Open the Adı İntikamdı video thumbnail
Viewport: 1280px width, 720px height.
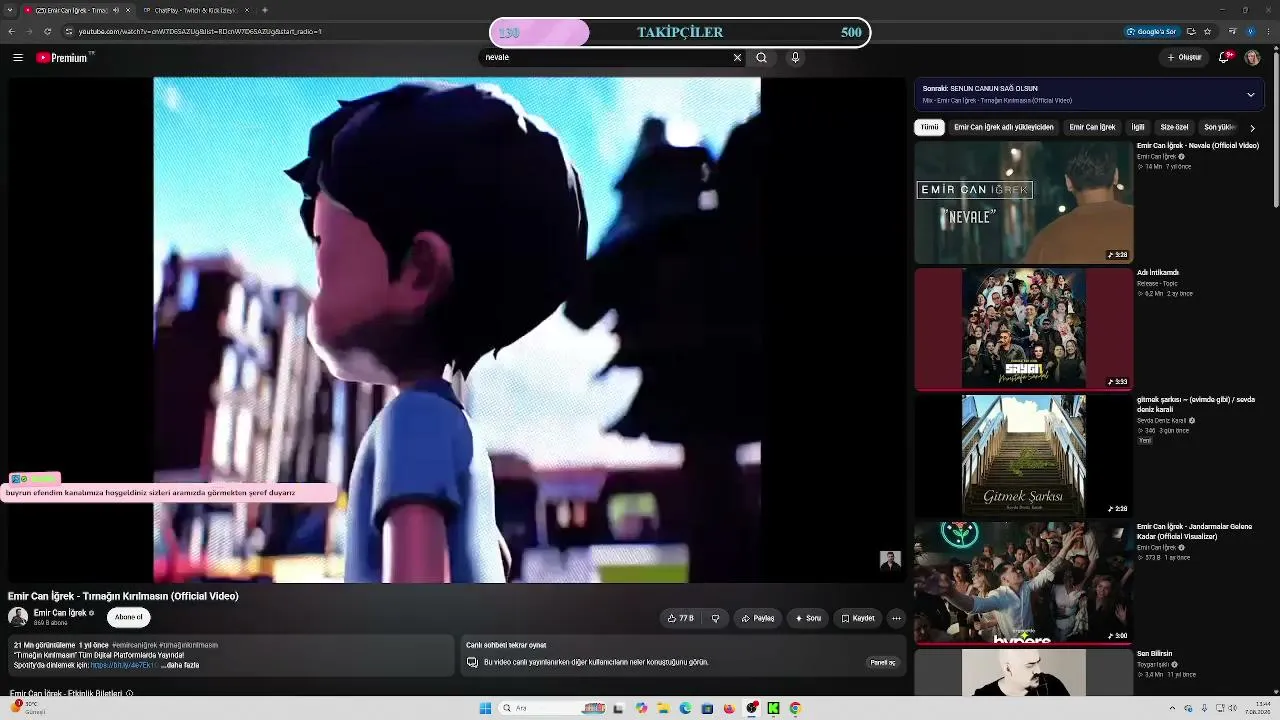click(x=1024, y=329)
